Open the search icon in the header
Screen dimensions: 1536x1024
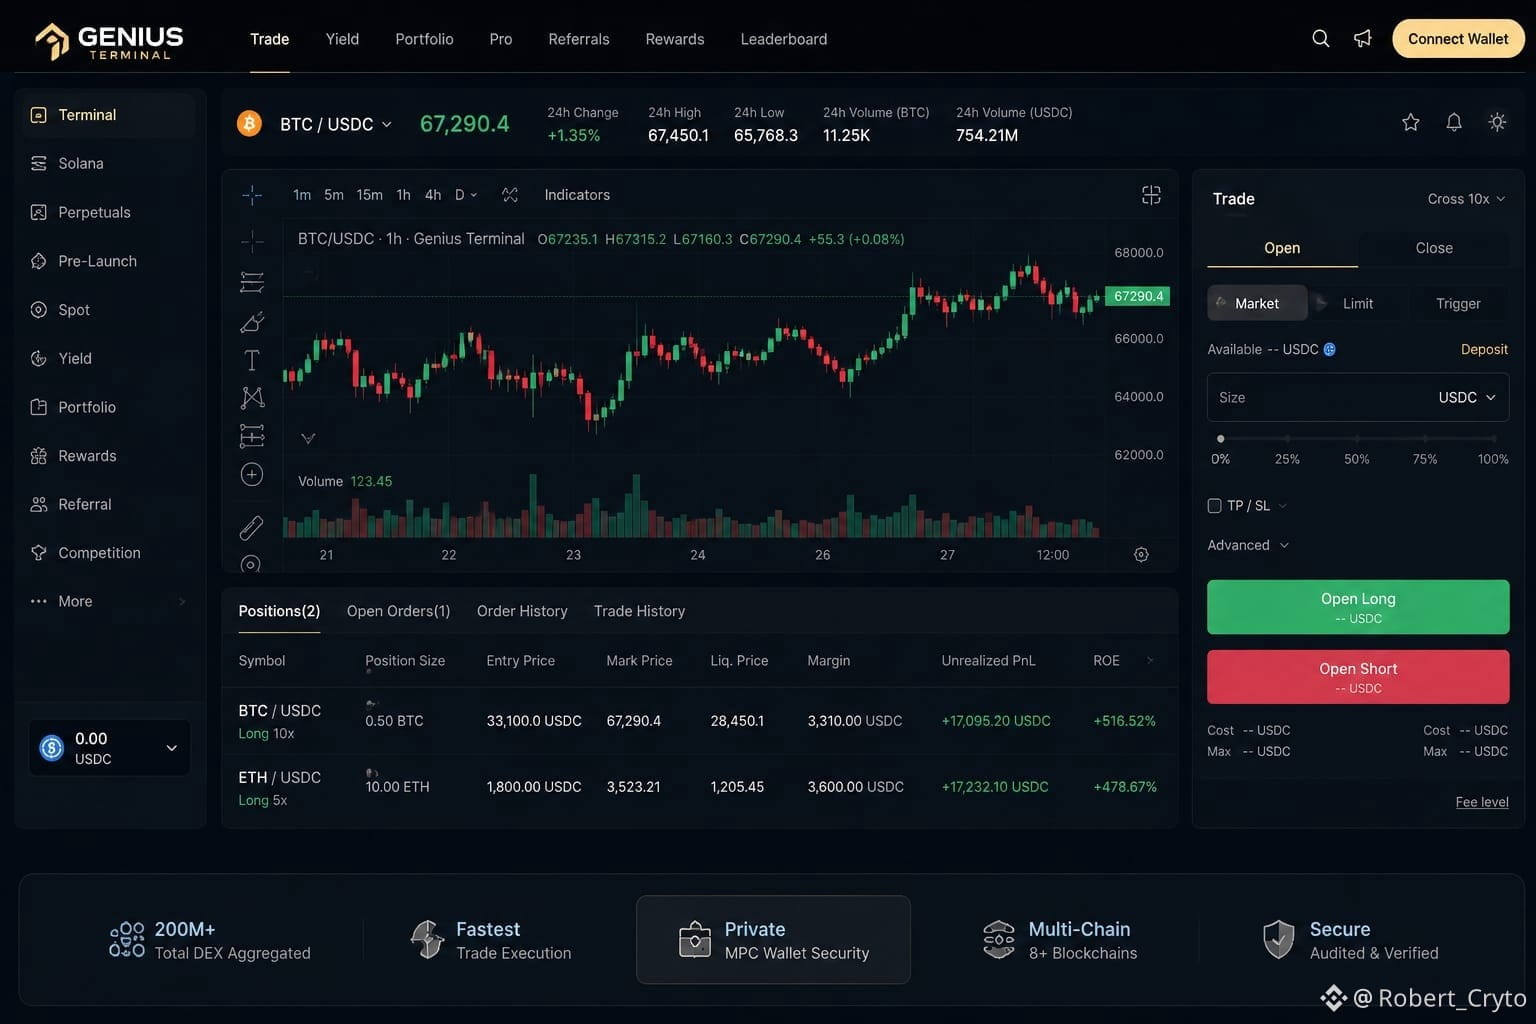click(x=1321, y=39)
